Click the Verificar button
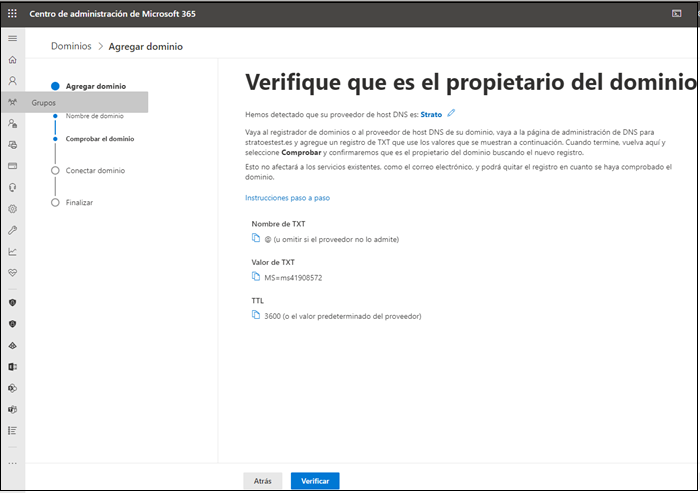 (315, 481)
